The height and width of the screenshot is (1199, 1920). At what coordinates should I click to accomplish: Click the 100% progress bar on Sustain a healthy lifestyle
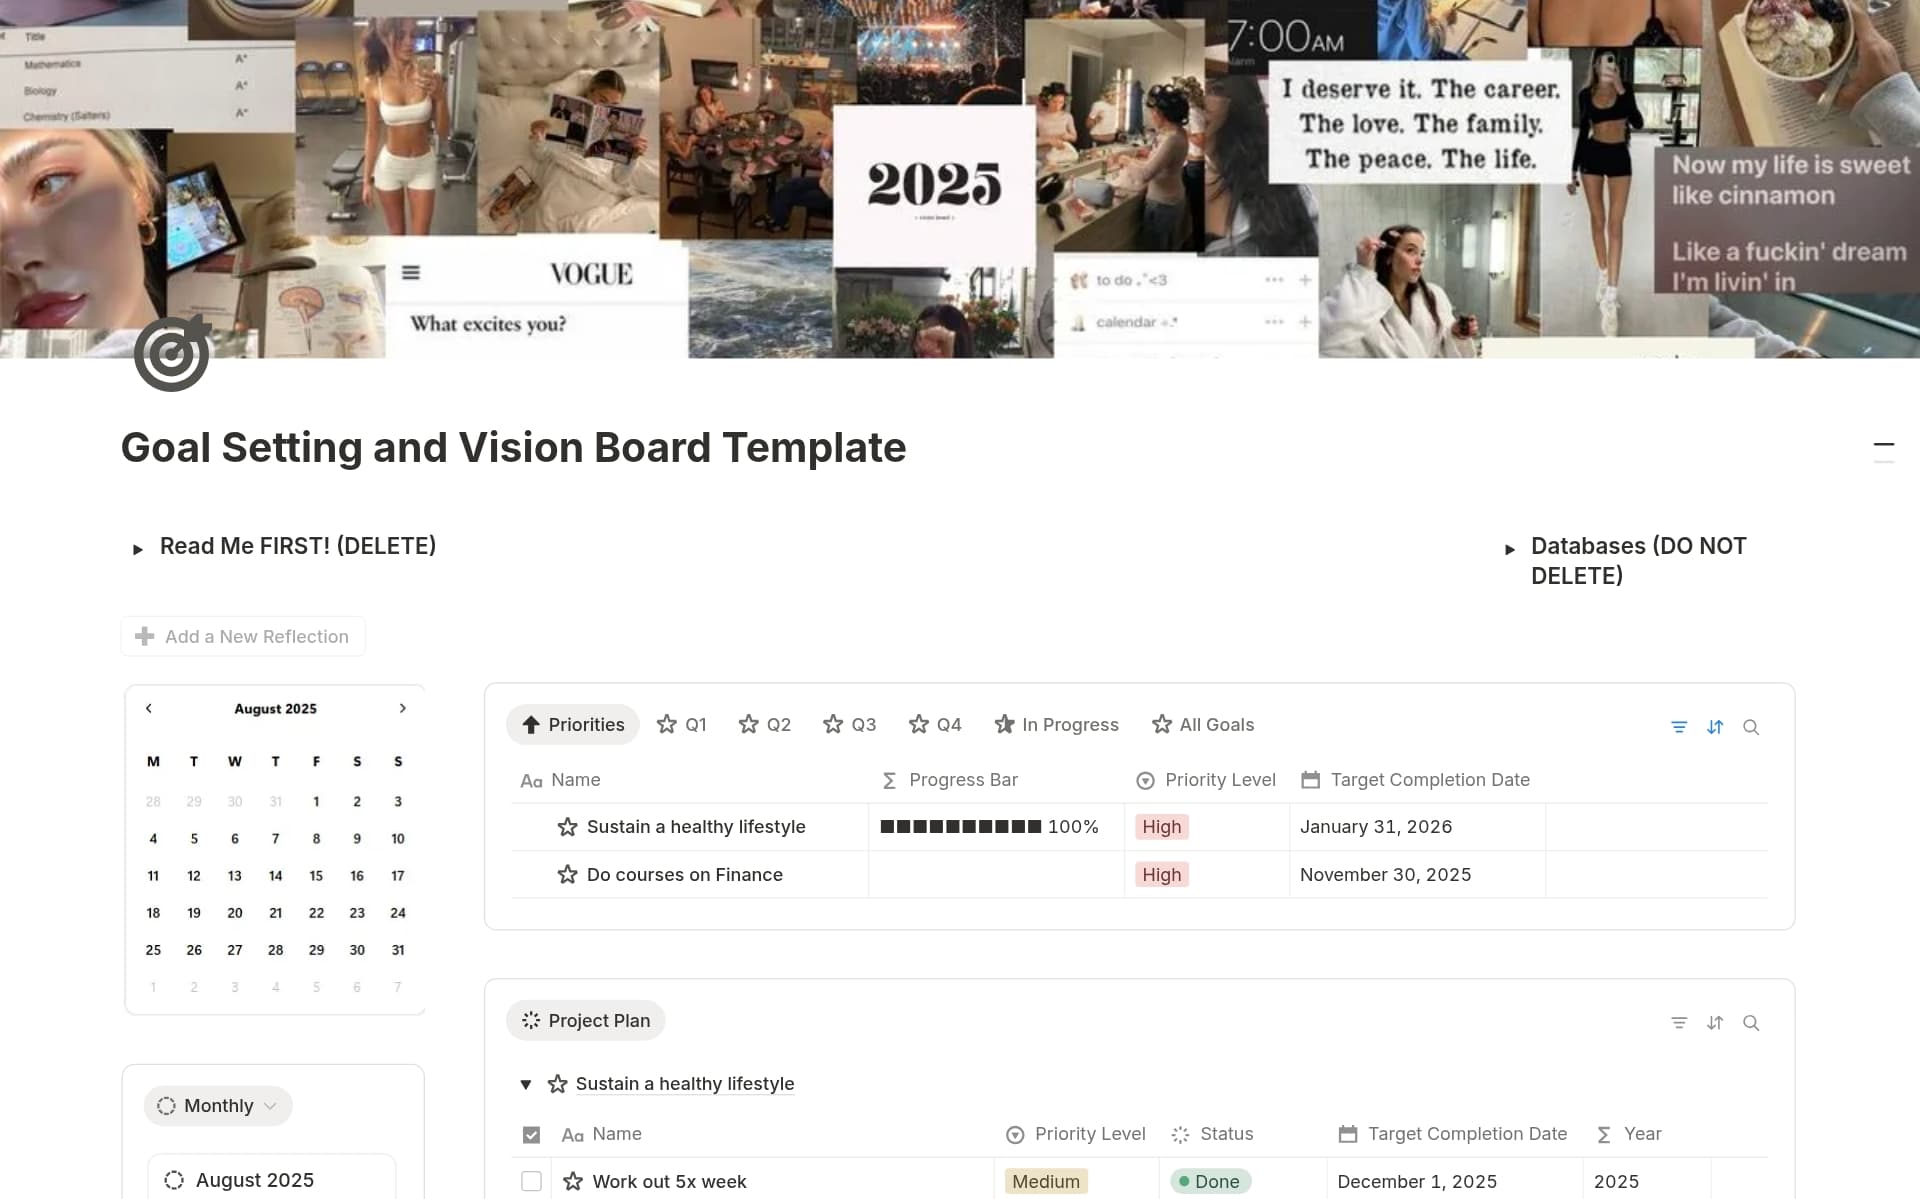click(x=960, y=827)
